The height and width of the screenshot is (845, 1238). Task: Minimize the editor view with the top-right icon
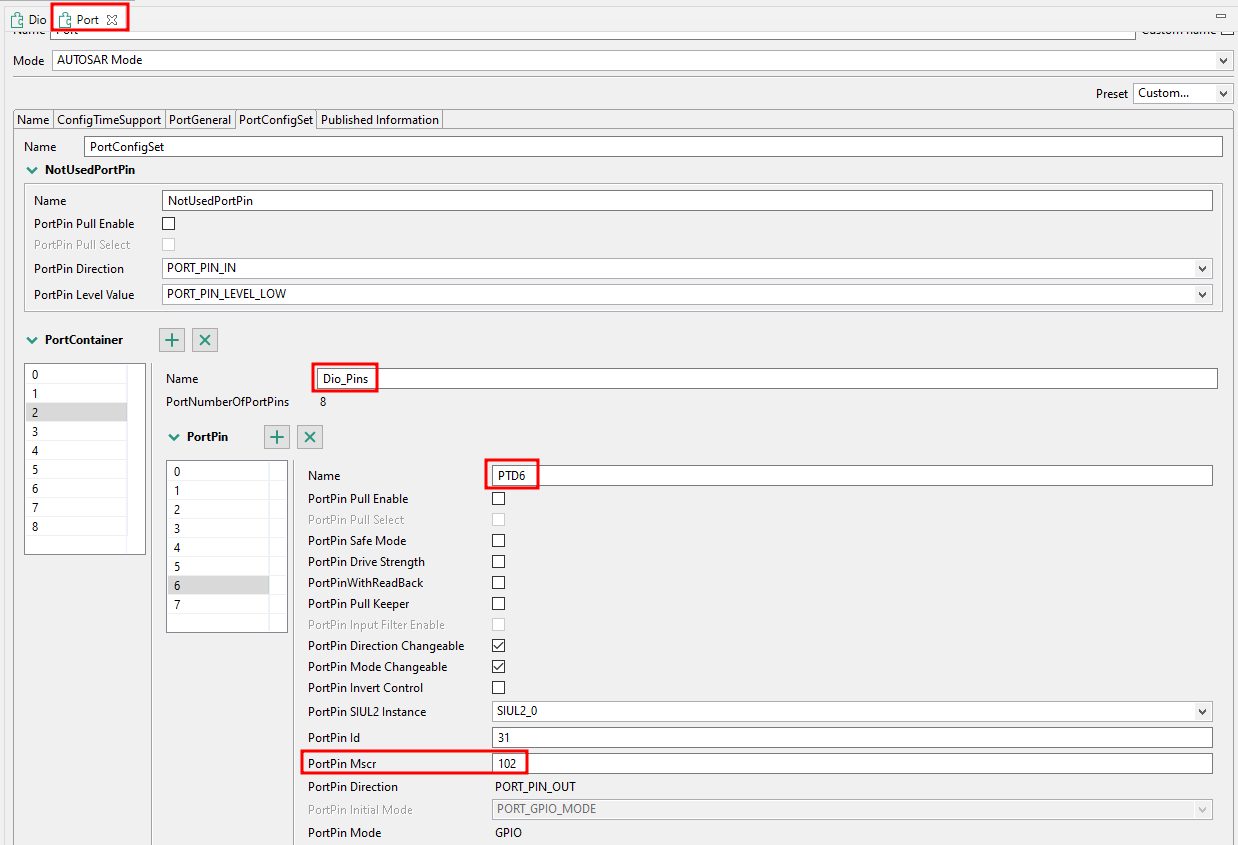point(1222,14)
